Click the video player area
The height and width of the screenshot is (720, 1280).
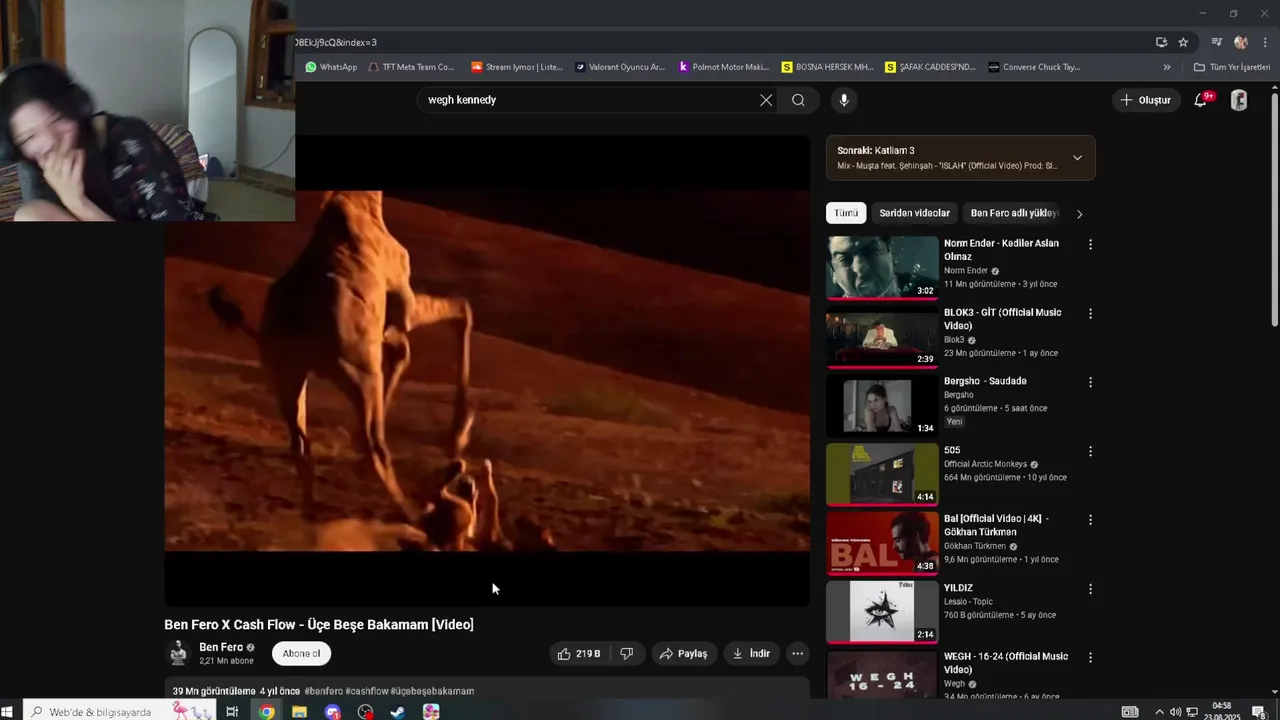487,371
